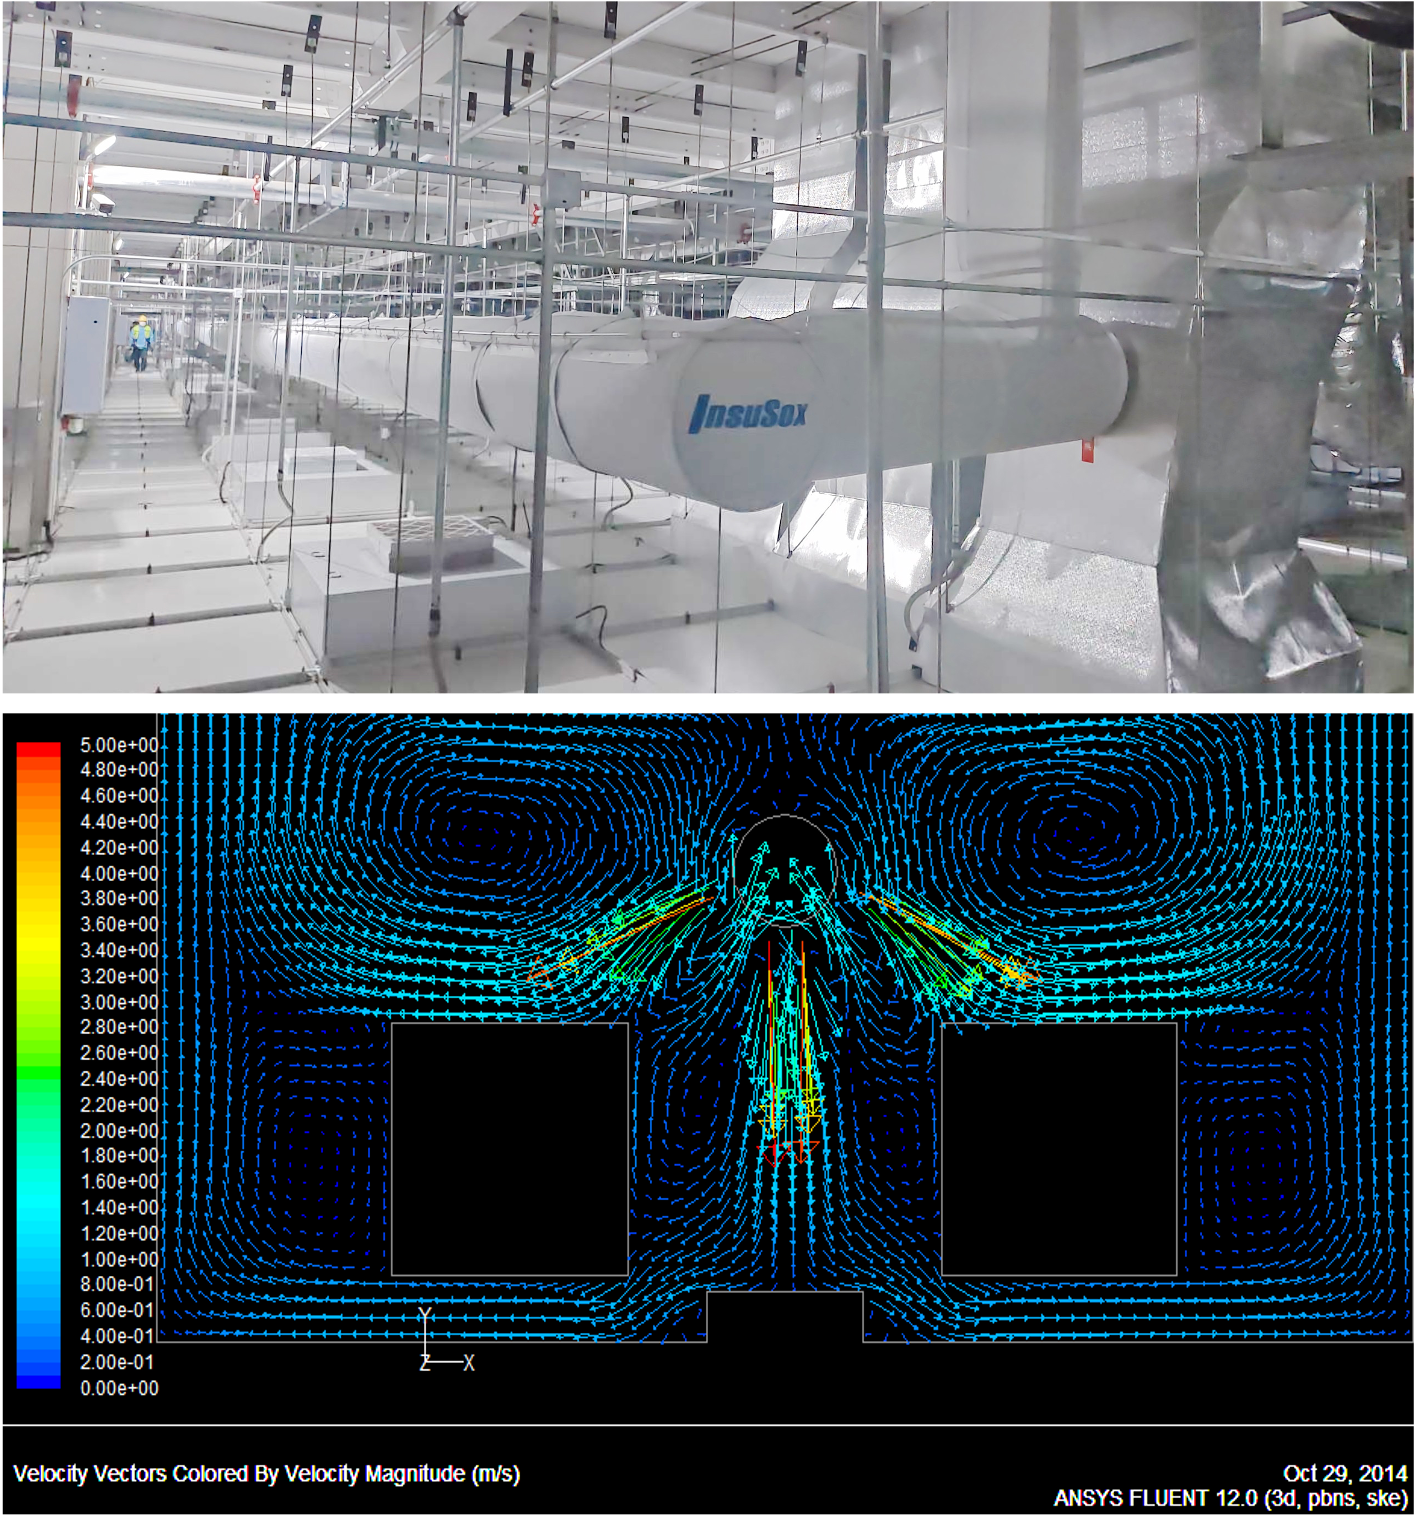
Task: Click the red top of the color legend
Action: [38, 749]
